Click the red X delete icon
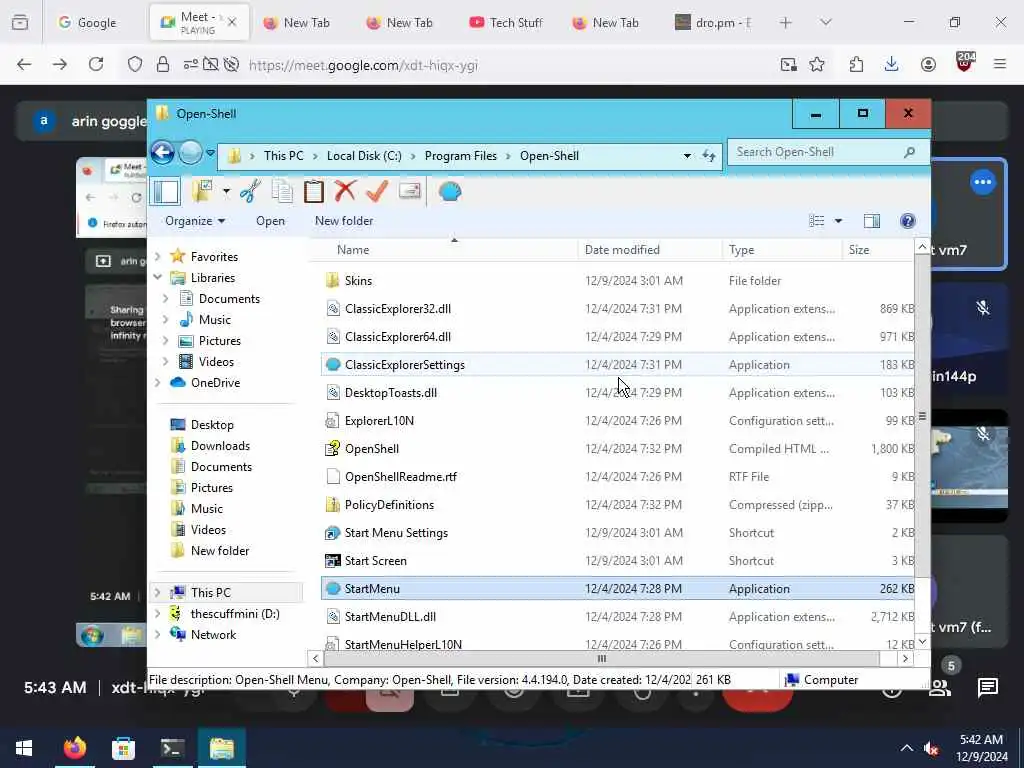Screen dimensions: 1024x768 click(x=345, y=191)
